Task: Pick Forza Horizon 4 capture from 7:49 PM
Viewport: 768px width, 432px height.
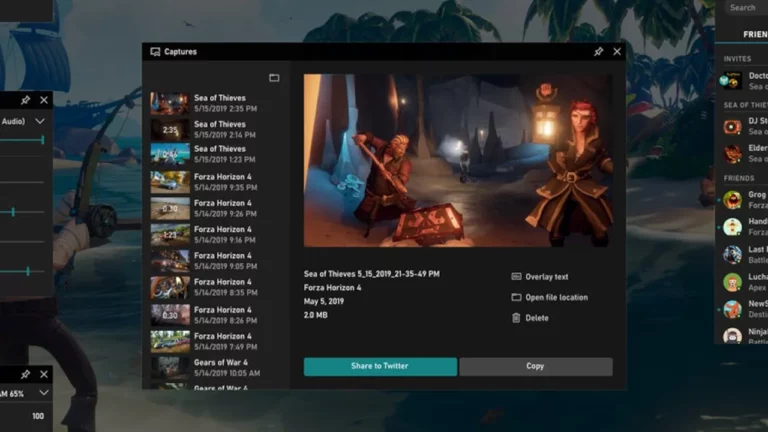Action: tap(215, 341)
